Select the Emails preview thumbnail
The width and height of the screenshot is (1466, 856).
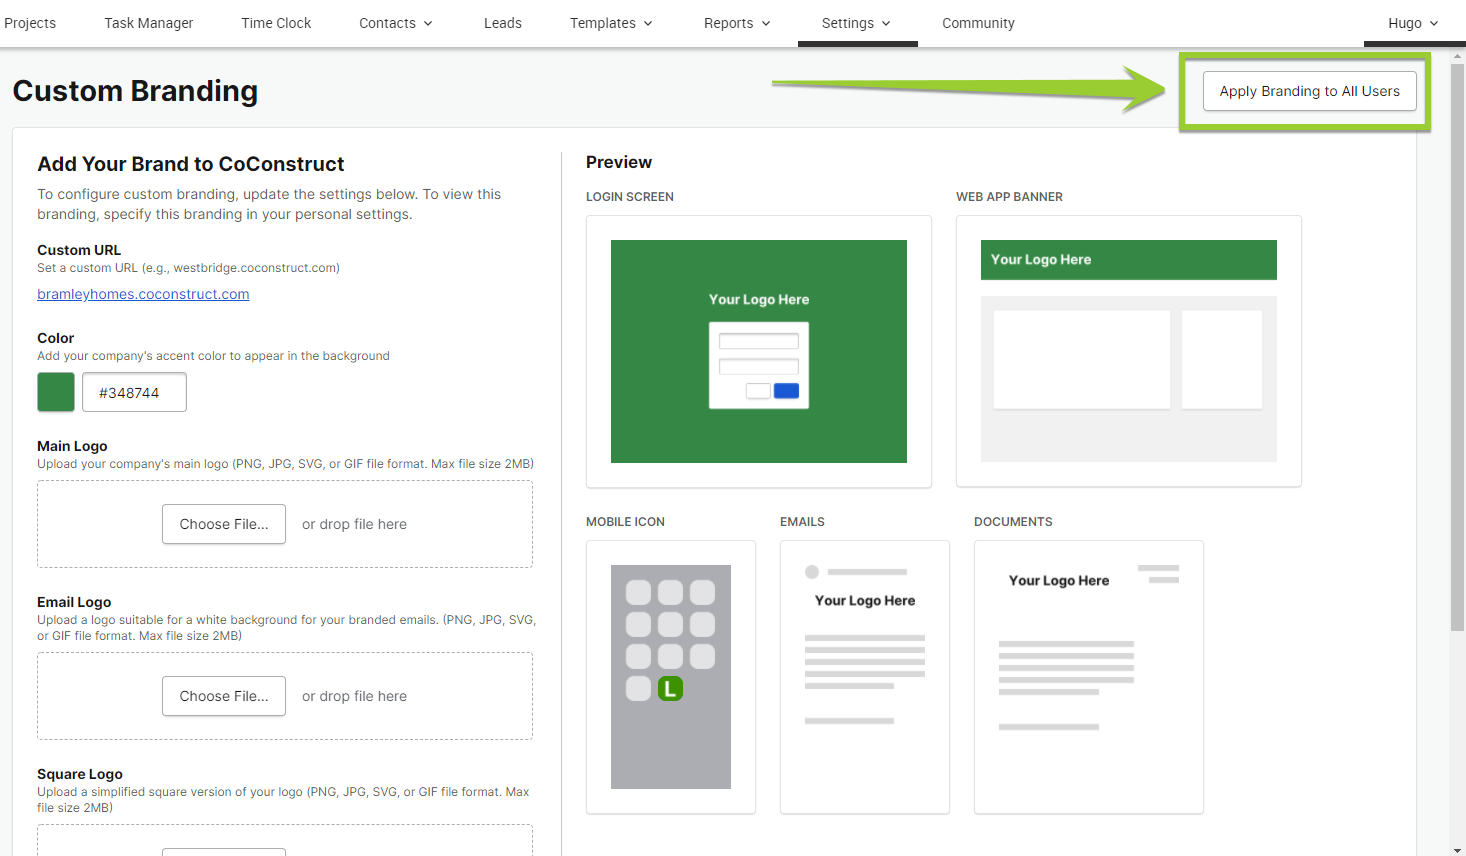click(x=865, y=677)
